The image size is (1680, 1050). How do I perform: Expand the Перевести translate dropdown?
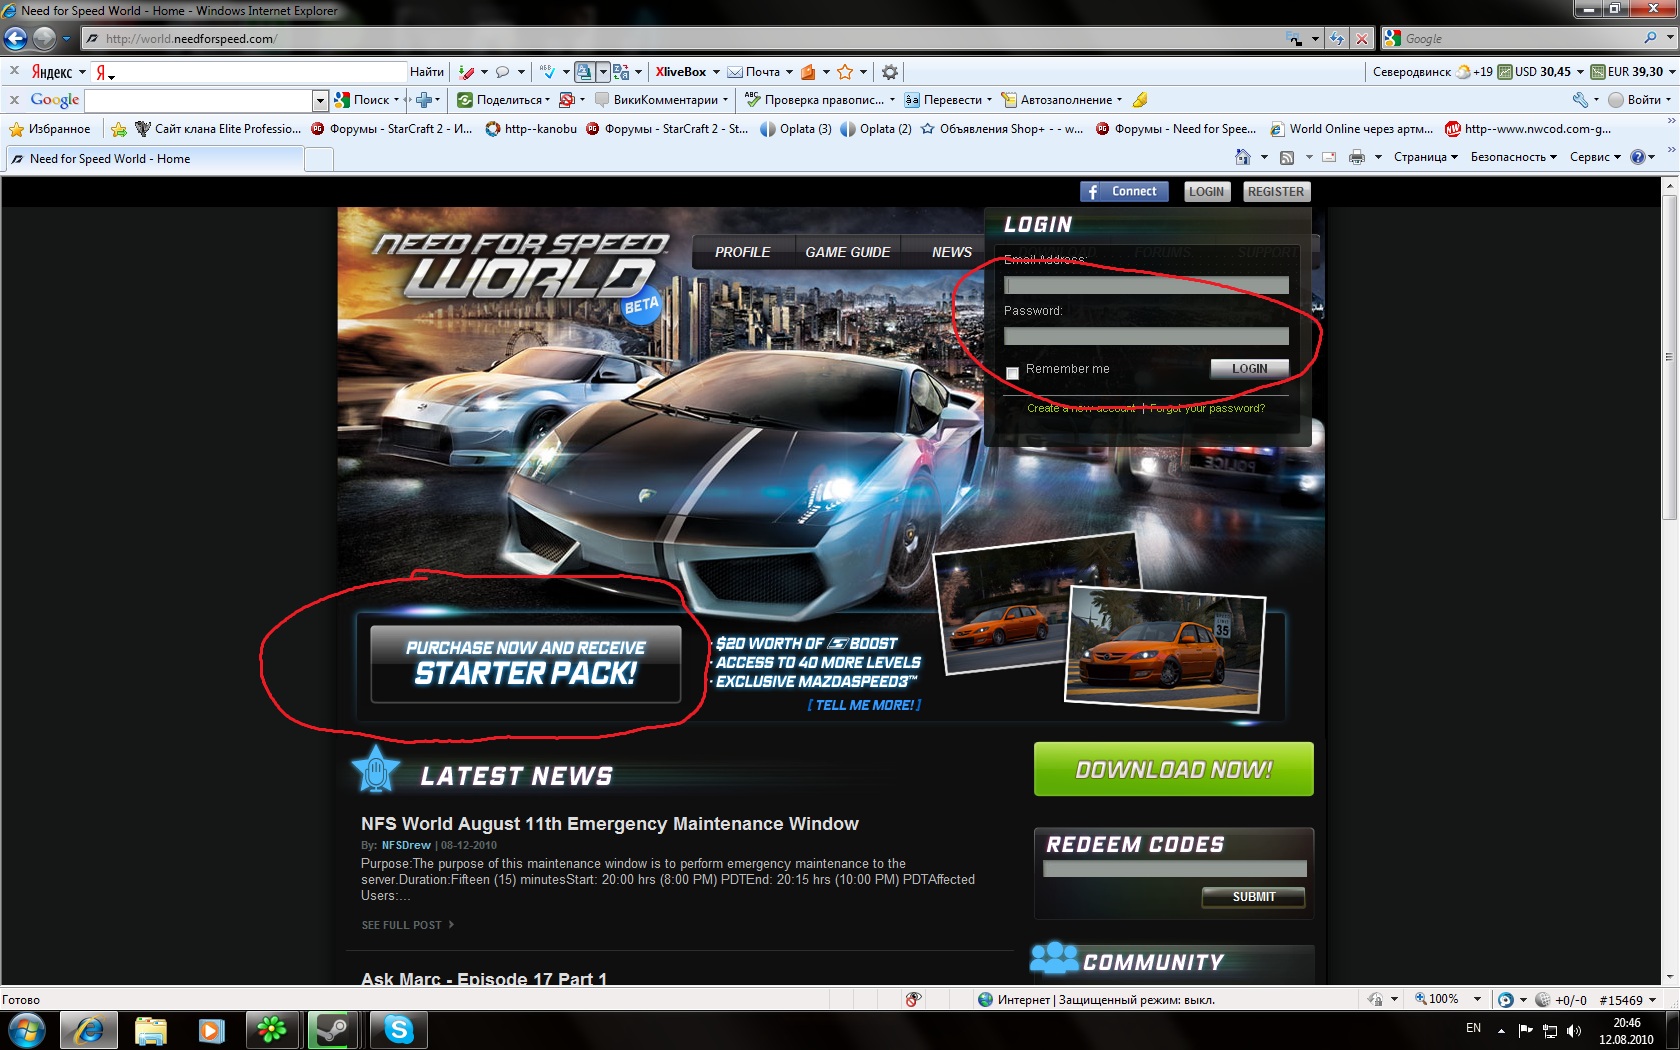(989, 100)
